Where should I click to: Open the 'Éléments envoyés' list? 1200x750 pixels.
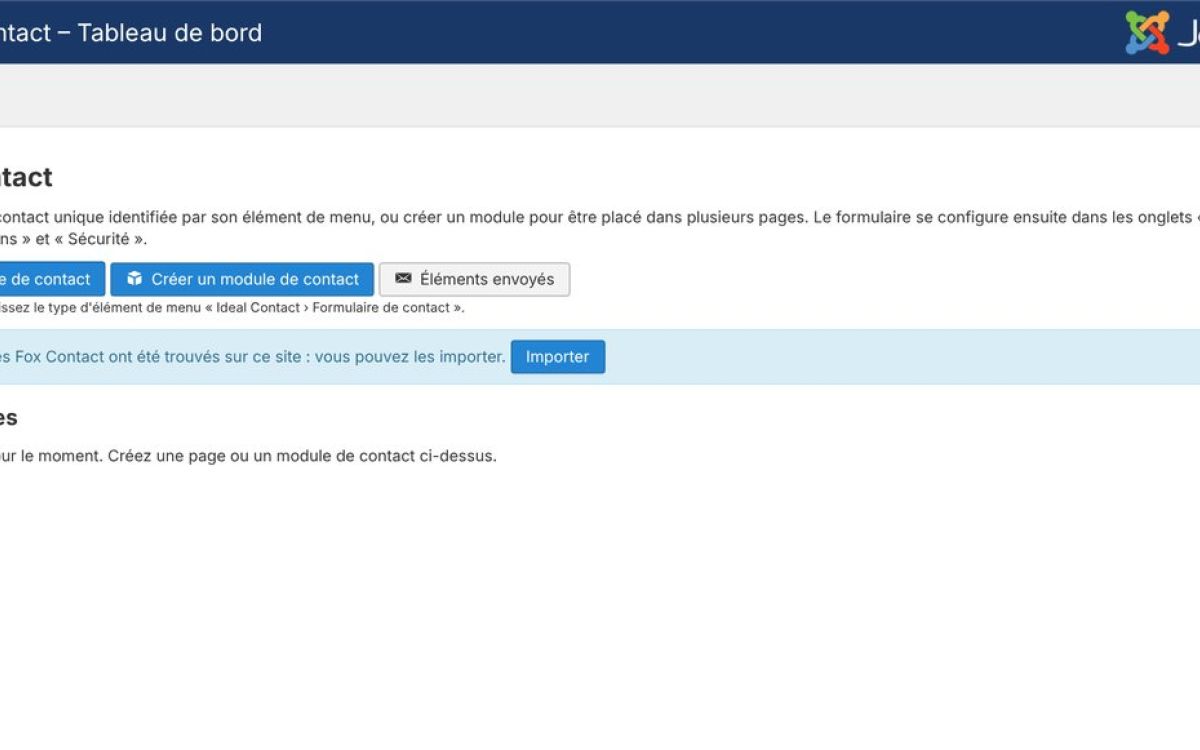[474, 280]
